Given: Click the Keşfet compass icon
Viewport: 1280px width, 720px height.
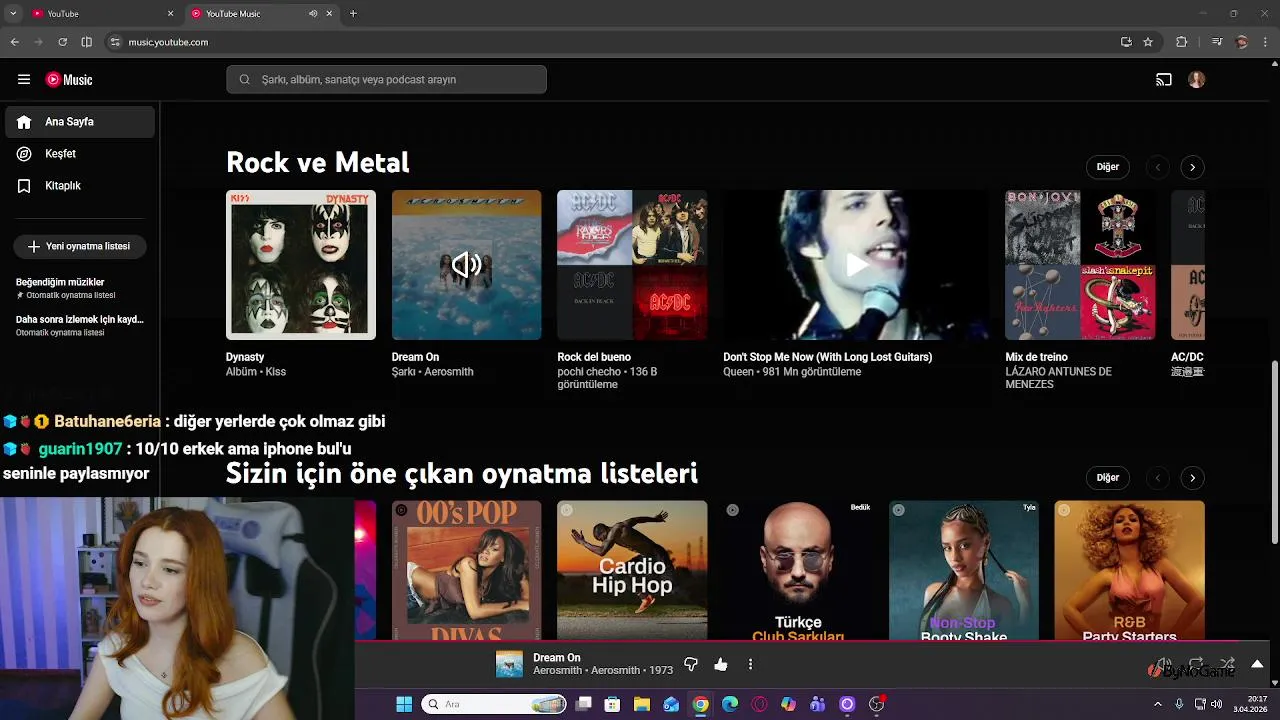Looking at the screenshot, I should (x=24, y=154).
